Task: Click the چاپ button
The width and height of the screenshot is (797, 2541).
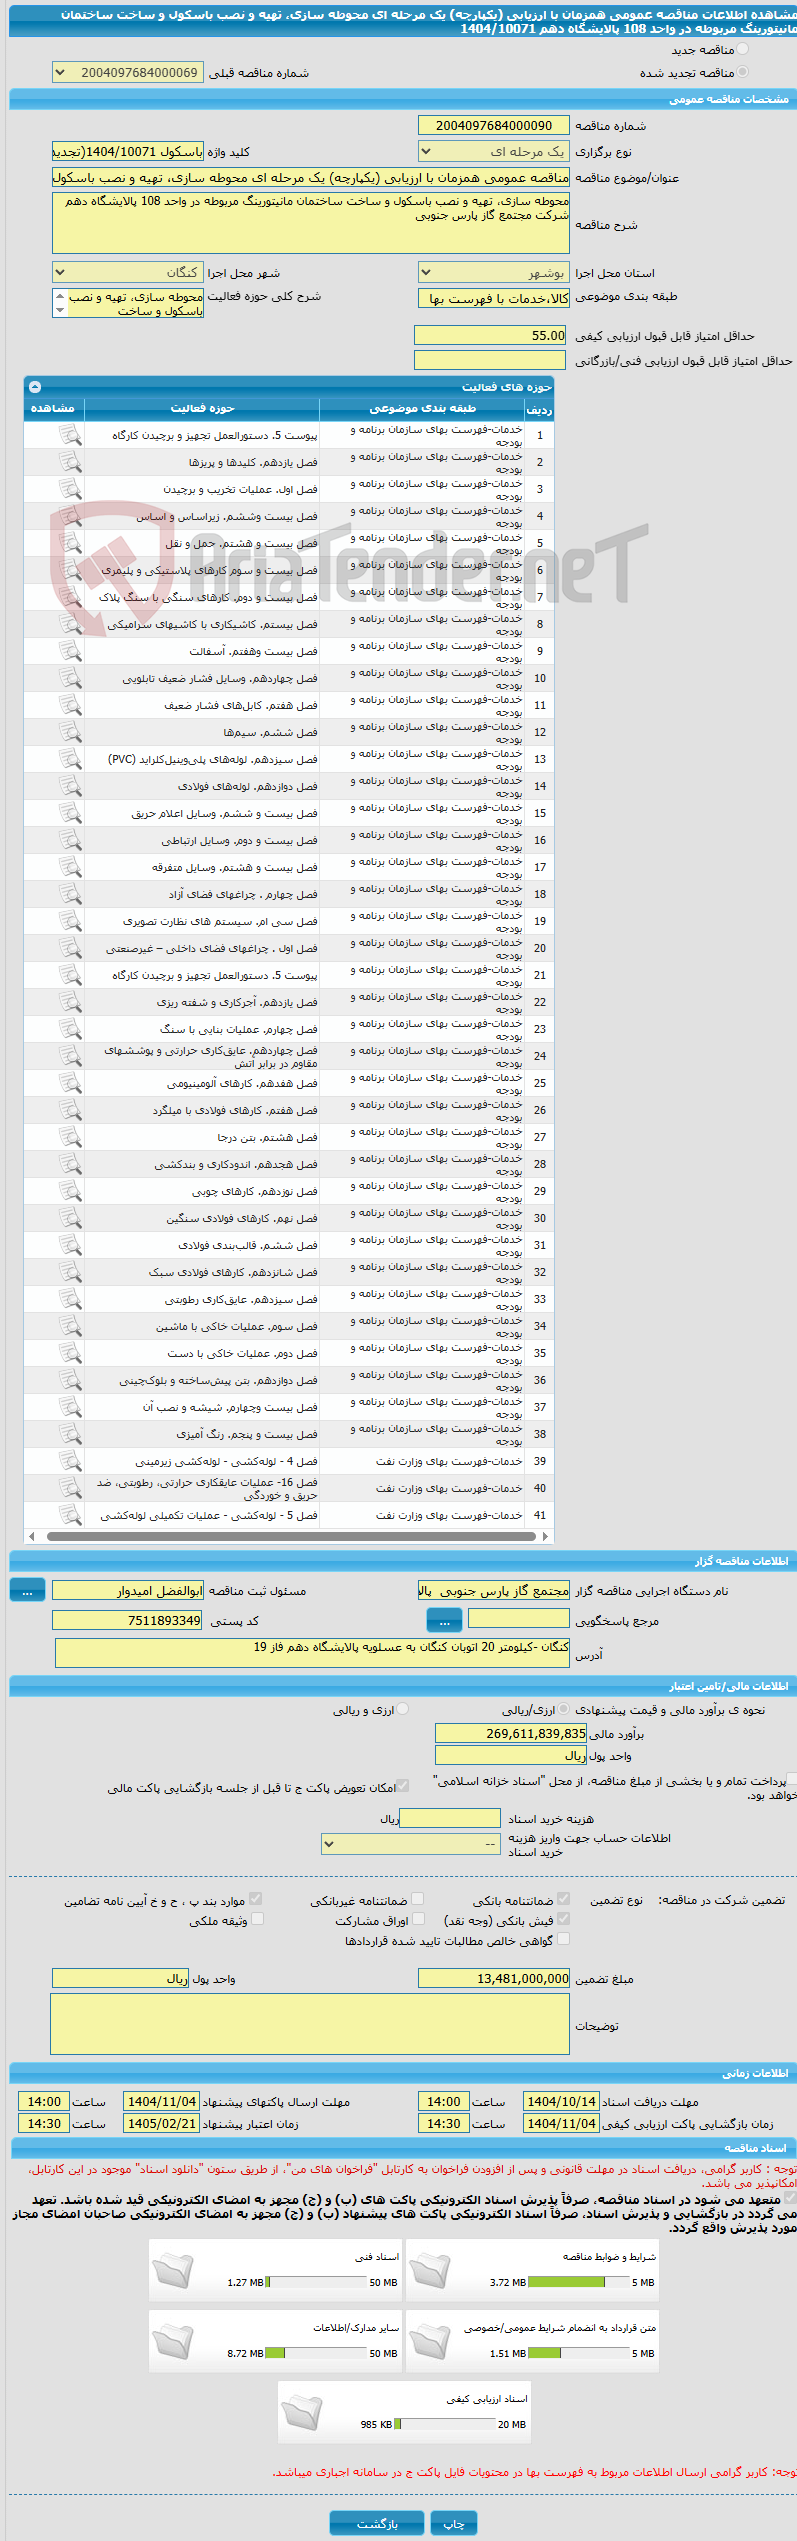Action: coord(454,2516)
